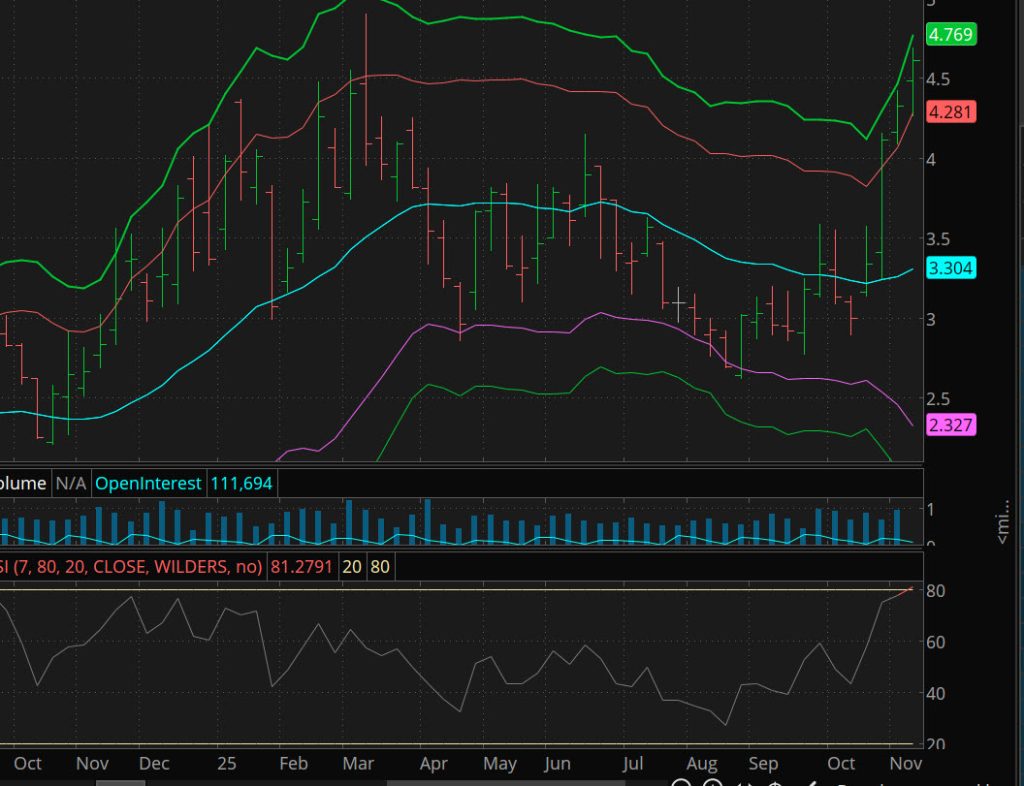Click the 80 overbought label in RSI header
1024x786 pixels.
(x=380, y=567)
